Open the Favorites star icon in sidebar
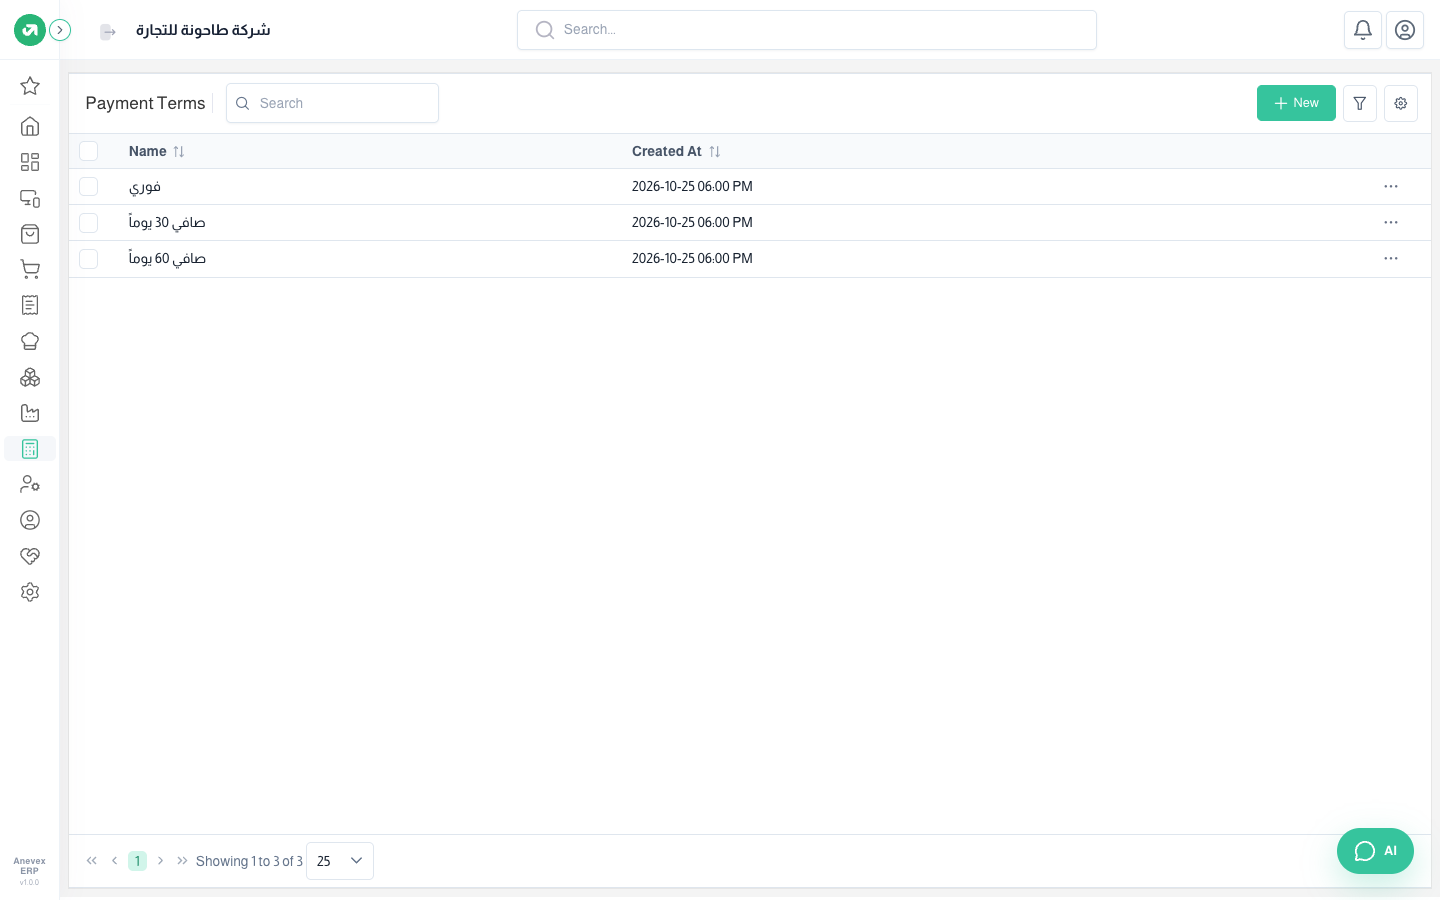The height and width of the screenshot is (900, 1440). (30, 86)
